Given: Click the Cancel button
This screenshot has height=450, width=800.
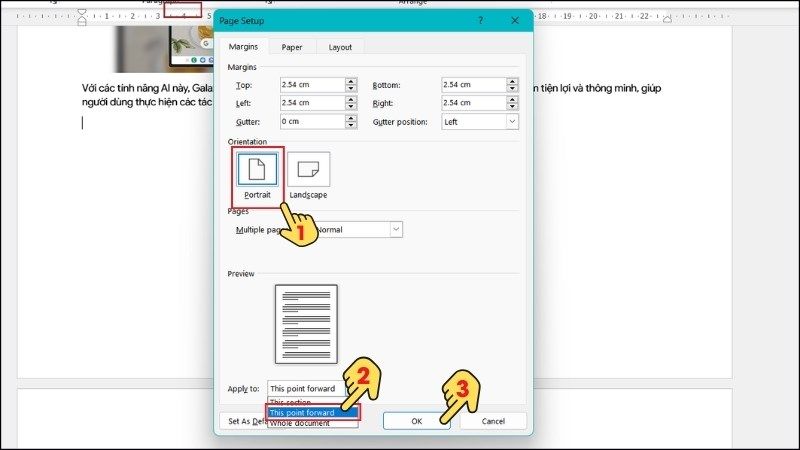Looking at the screenshot, I should (492, 421).
